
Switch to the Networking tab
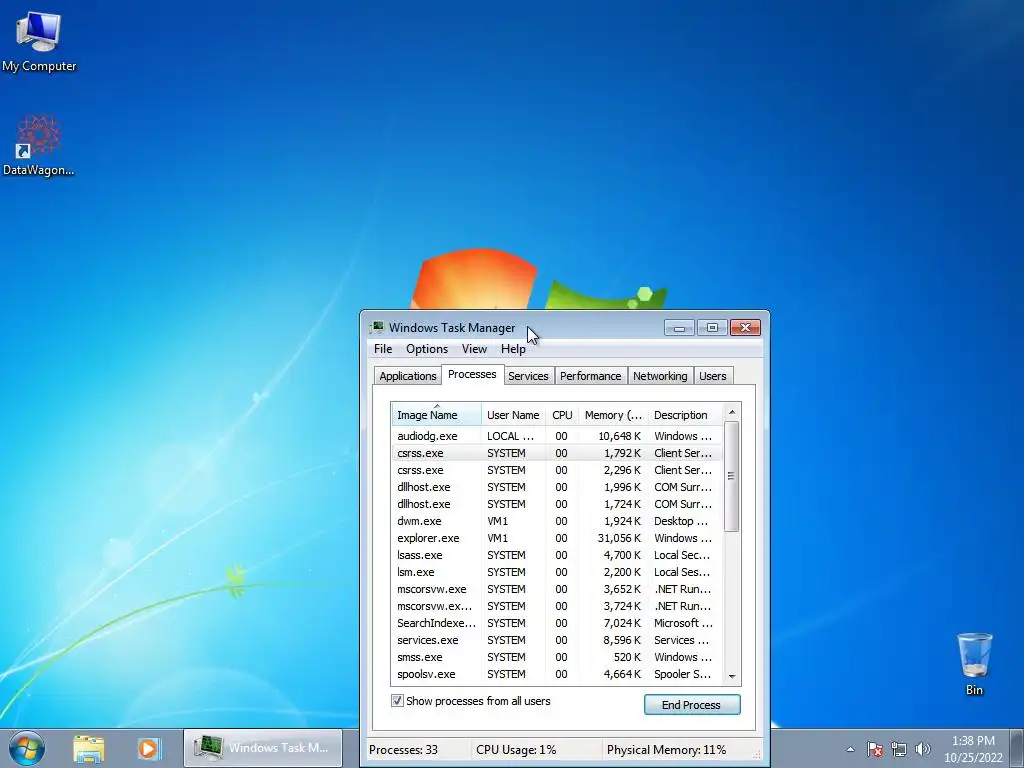pos(660,376)
